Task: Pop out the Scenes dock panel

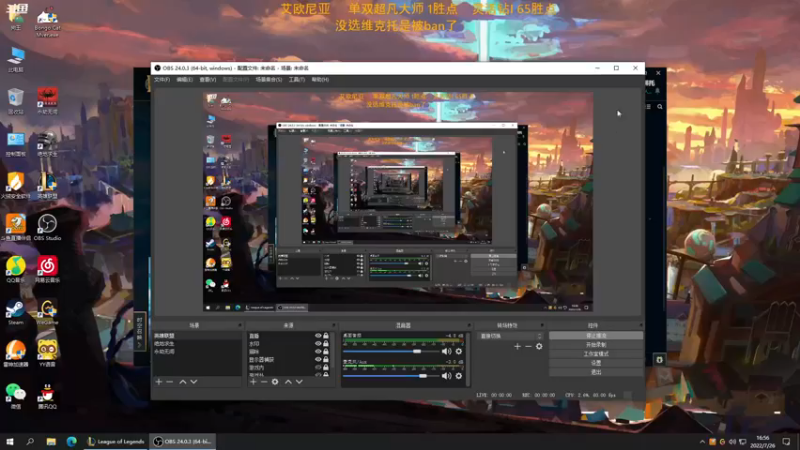Action: point(239,325)
